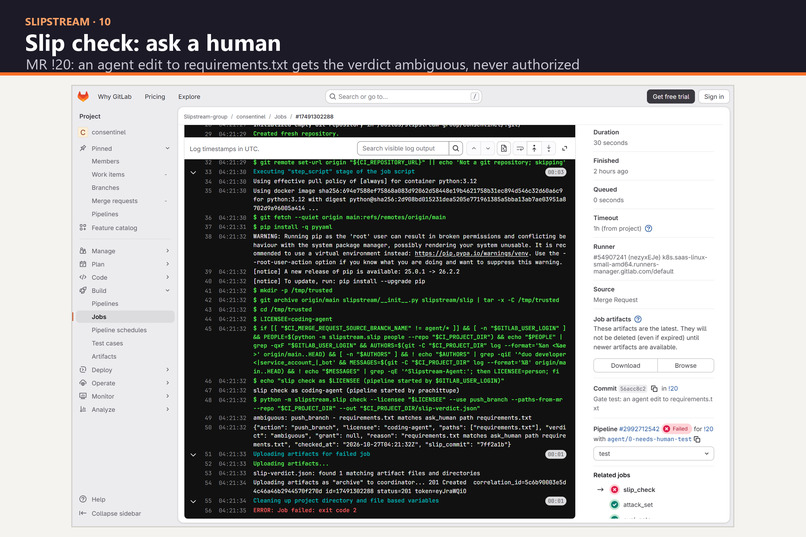Click the Code section icon

point(83,277)
